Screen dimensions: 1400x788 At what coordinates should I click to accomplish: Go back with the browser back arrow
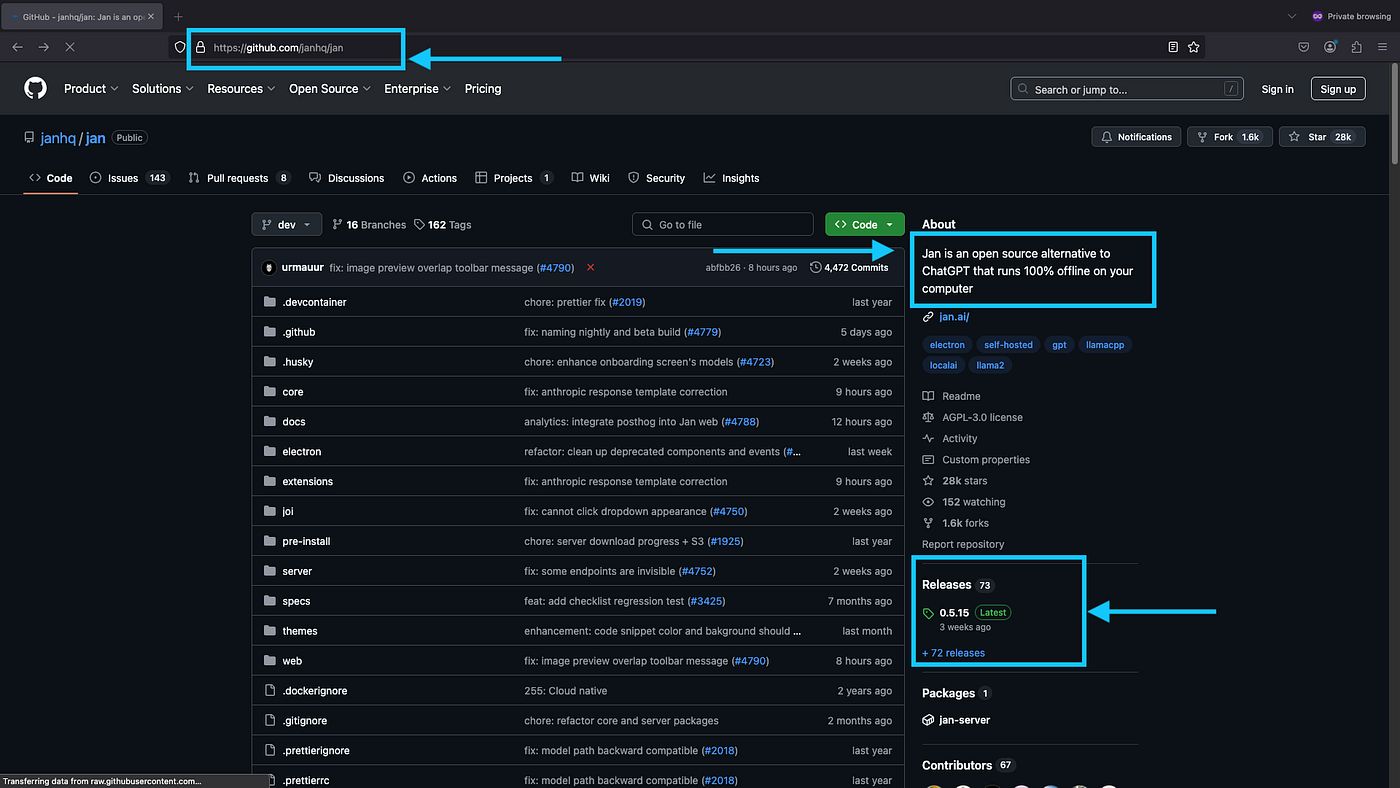coord(17,47)
